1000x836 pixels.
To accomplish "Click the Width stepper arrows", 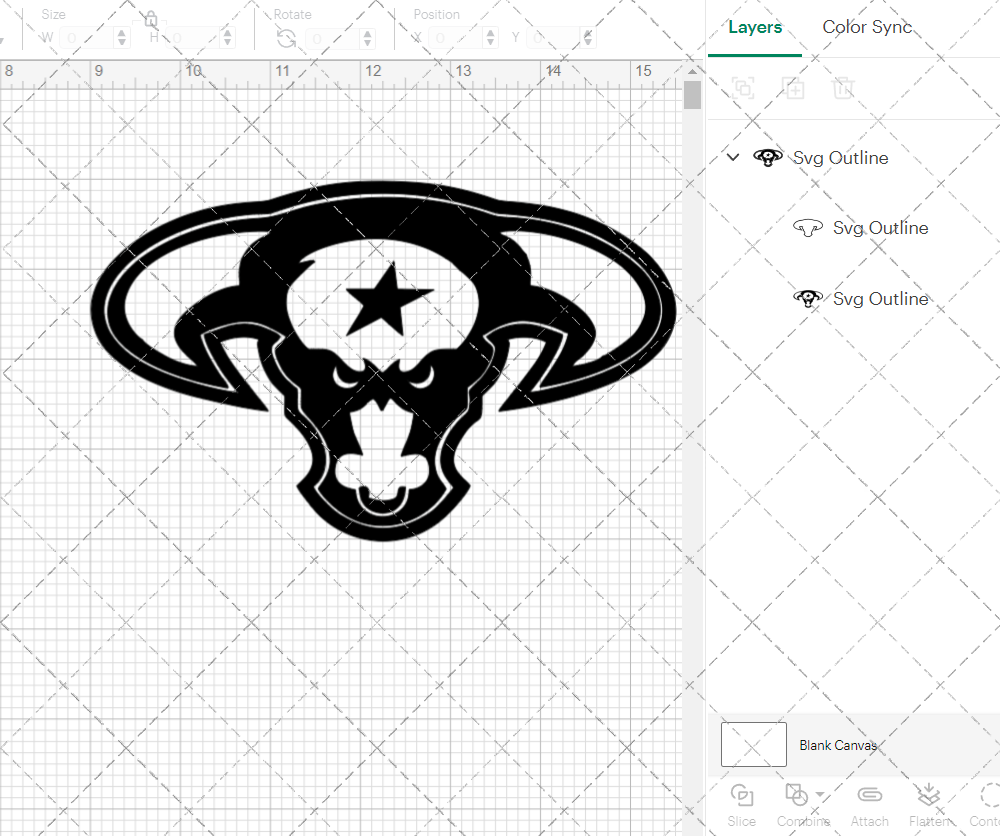I will pyautogui.click(x=122, y=38).
